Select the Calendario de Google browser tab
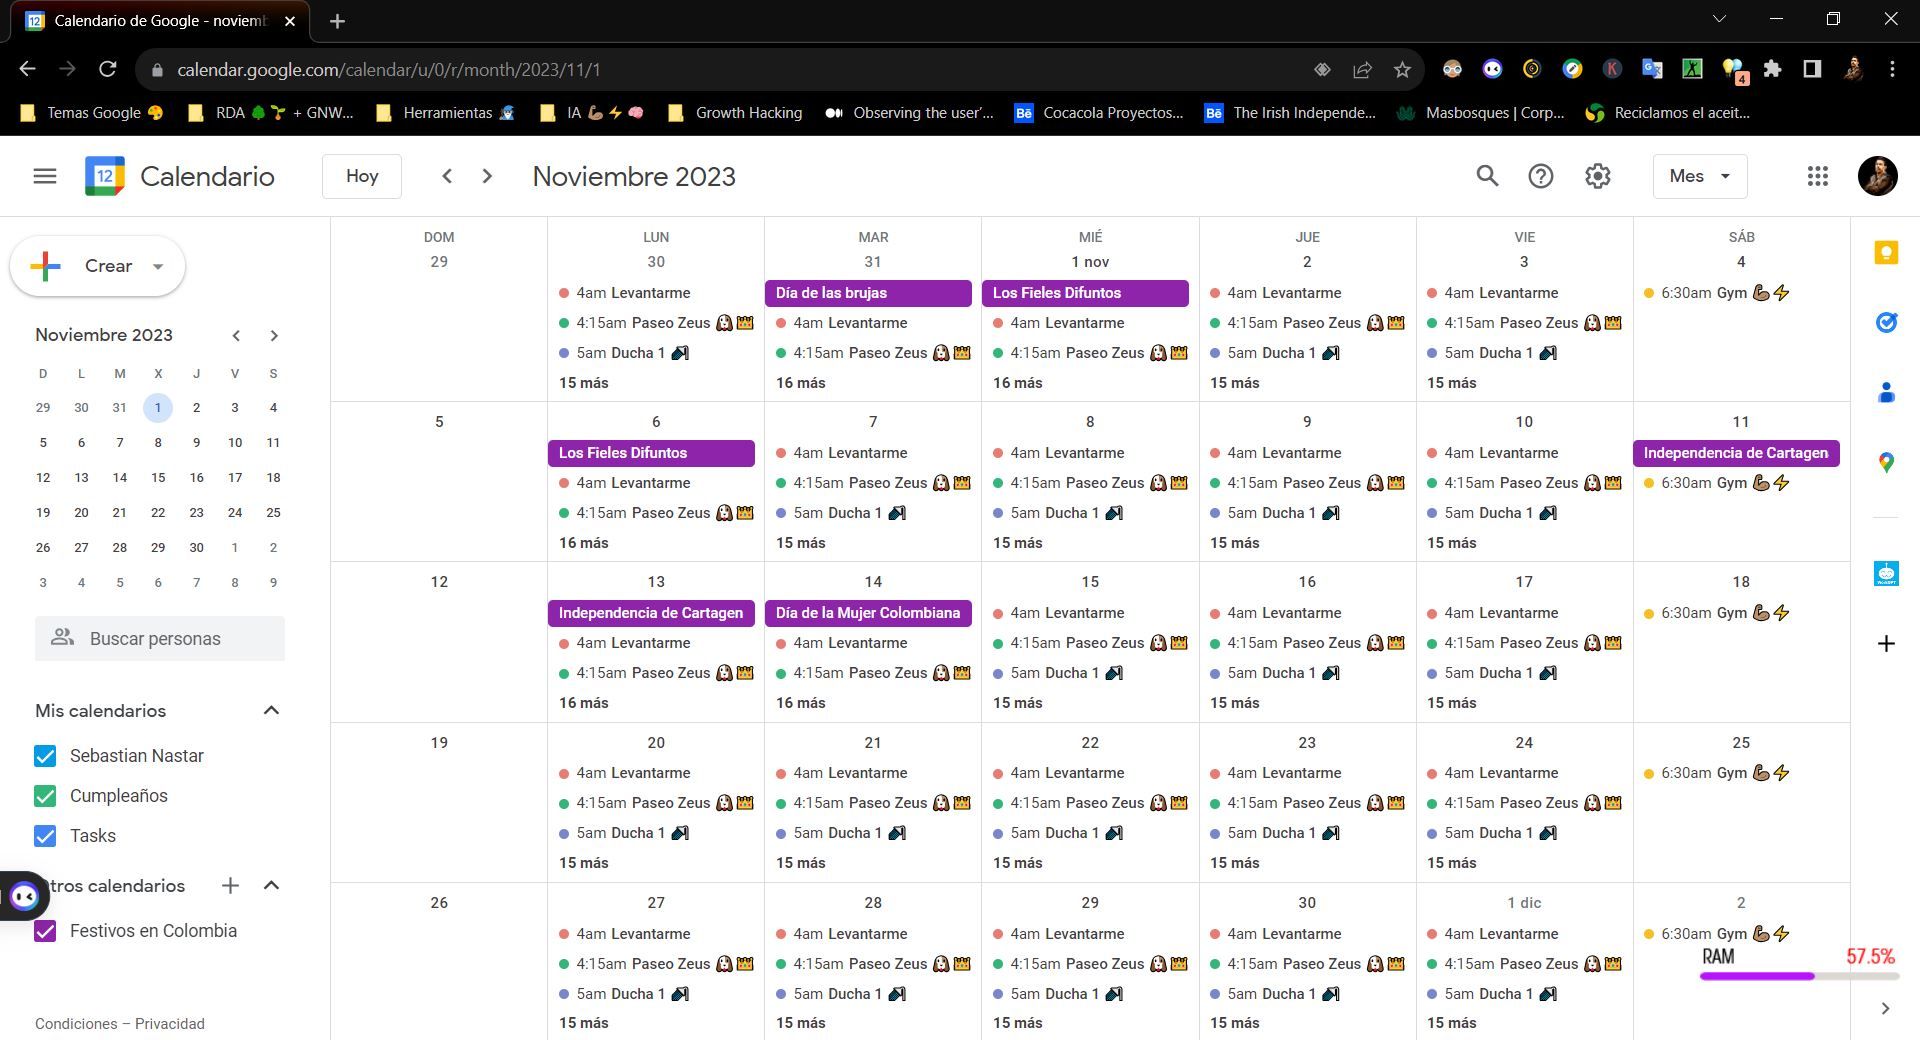The height and width of the screenshot is (1040, 1920). tap(160, 21)
